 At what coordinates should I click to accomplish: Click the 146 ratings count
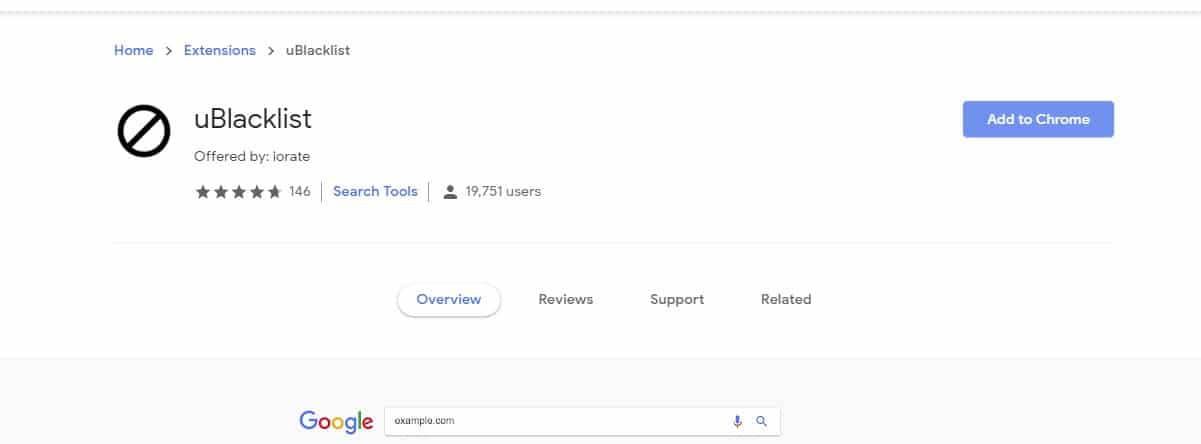point(299,191)
